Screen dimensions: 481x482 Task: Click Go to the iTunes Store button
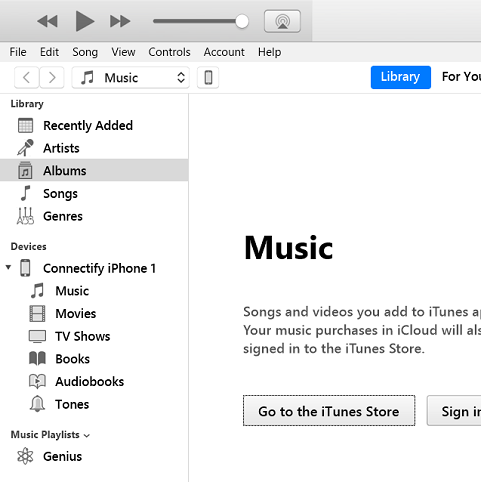pos(329,411)
